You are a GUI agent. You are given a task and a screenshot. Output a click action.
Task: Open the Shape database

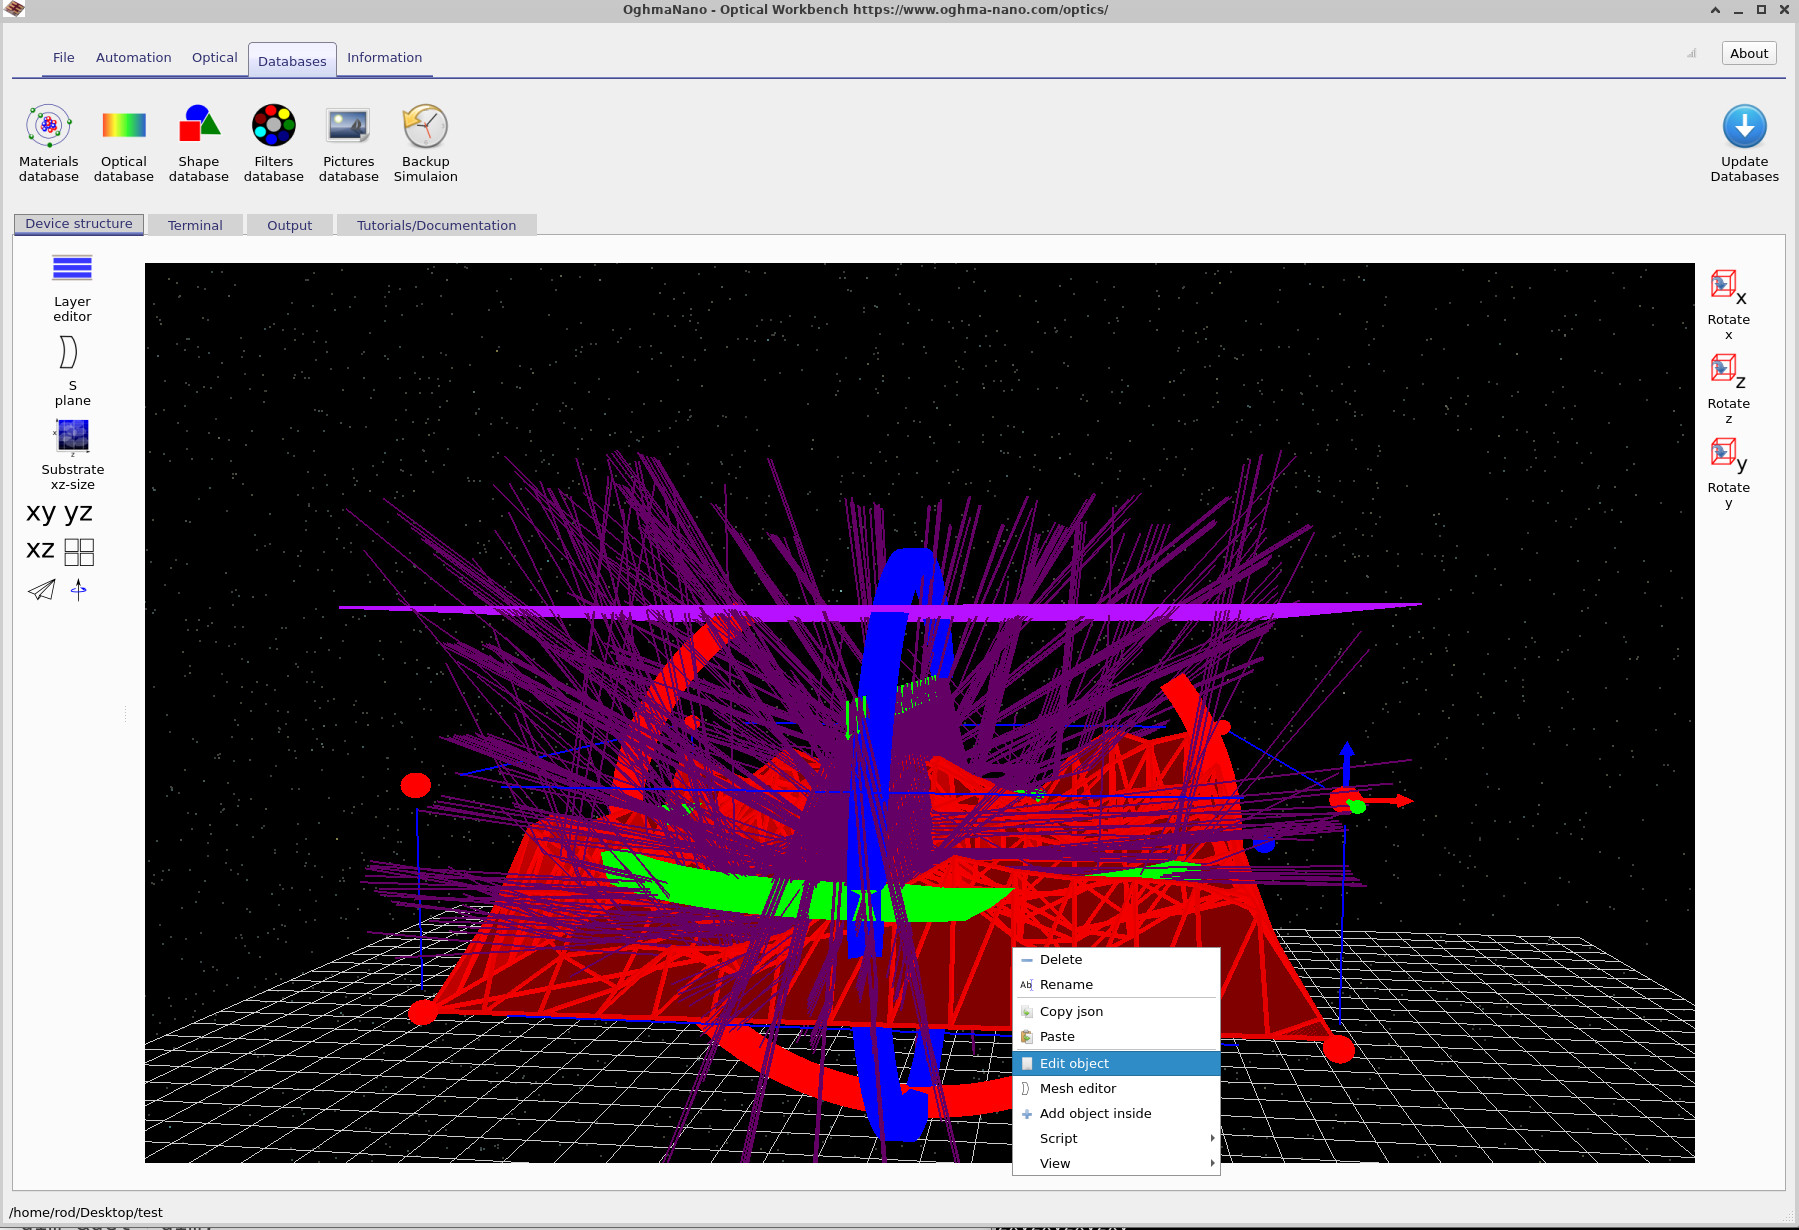(198, 140)
